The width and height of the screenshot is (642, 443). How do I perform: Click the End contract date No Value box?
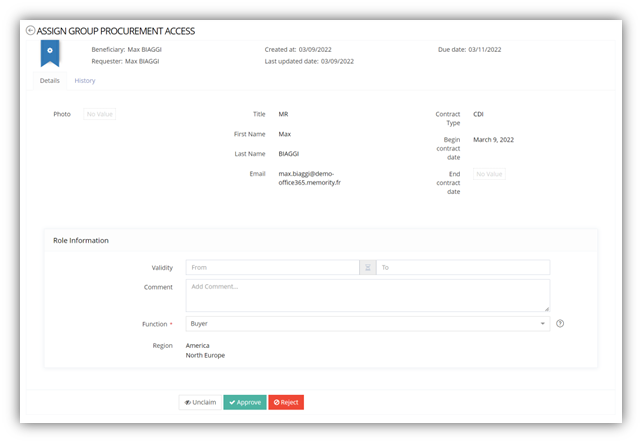click(x=489, y=174)
